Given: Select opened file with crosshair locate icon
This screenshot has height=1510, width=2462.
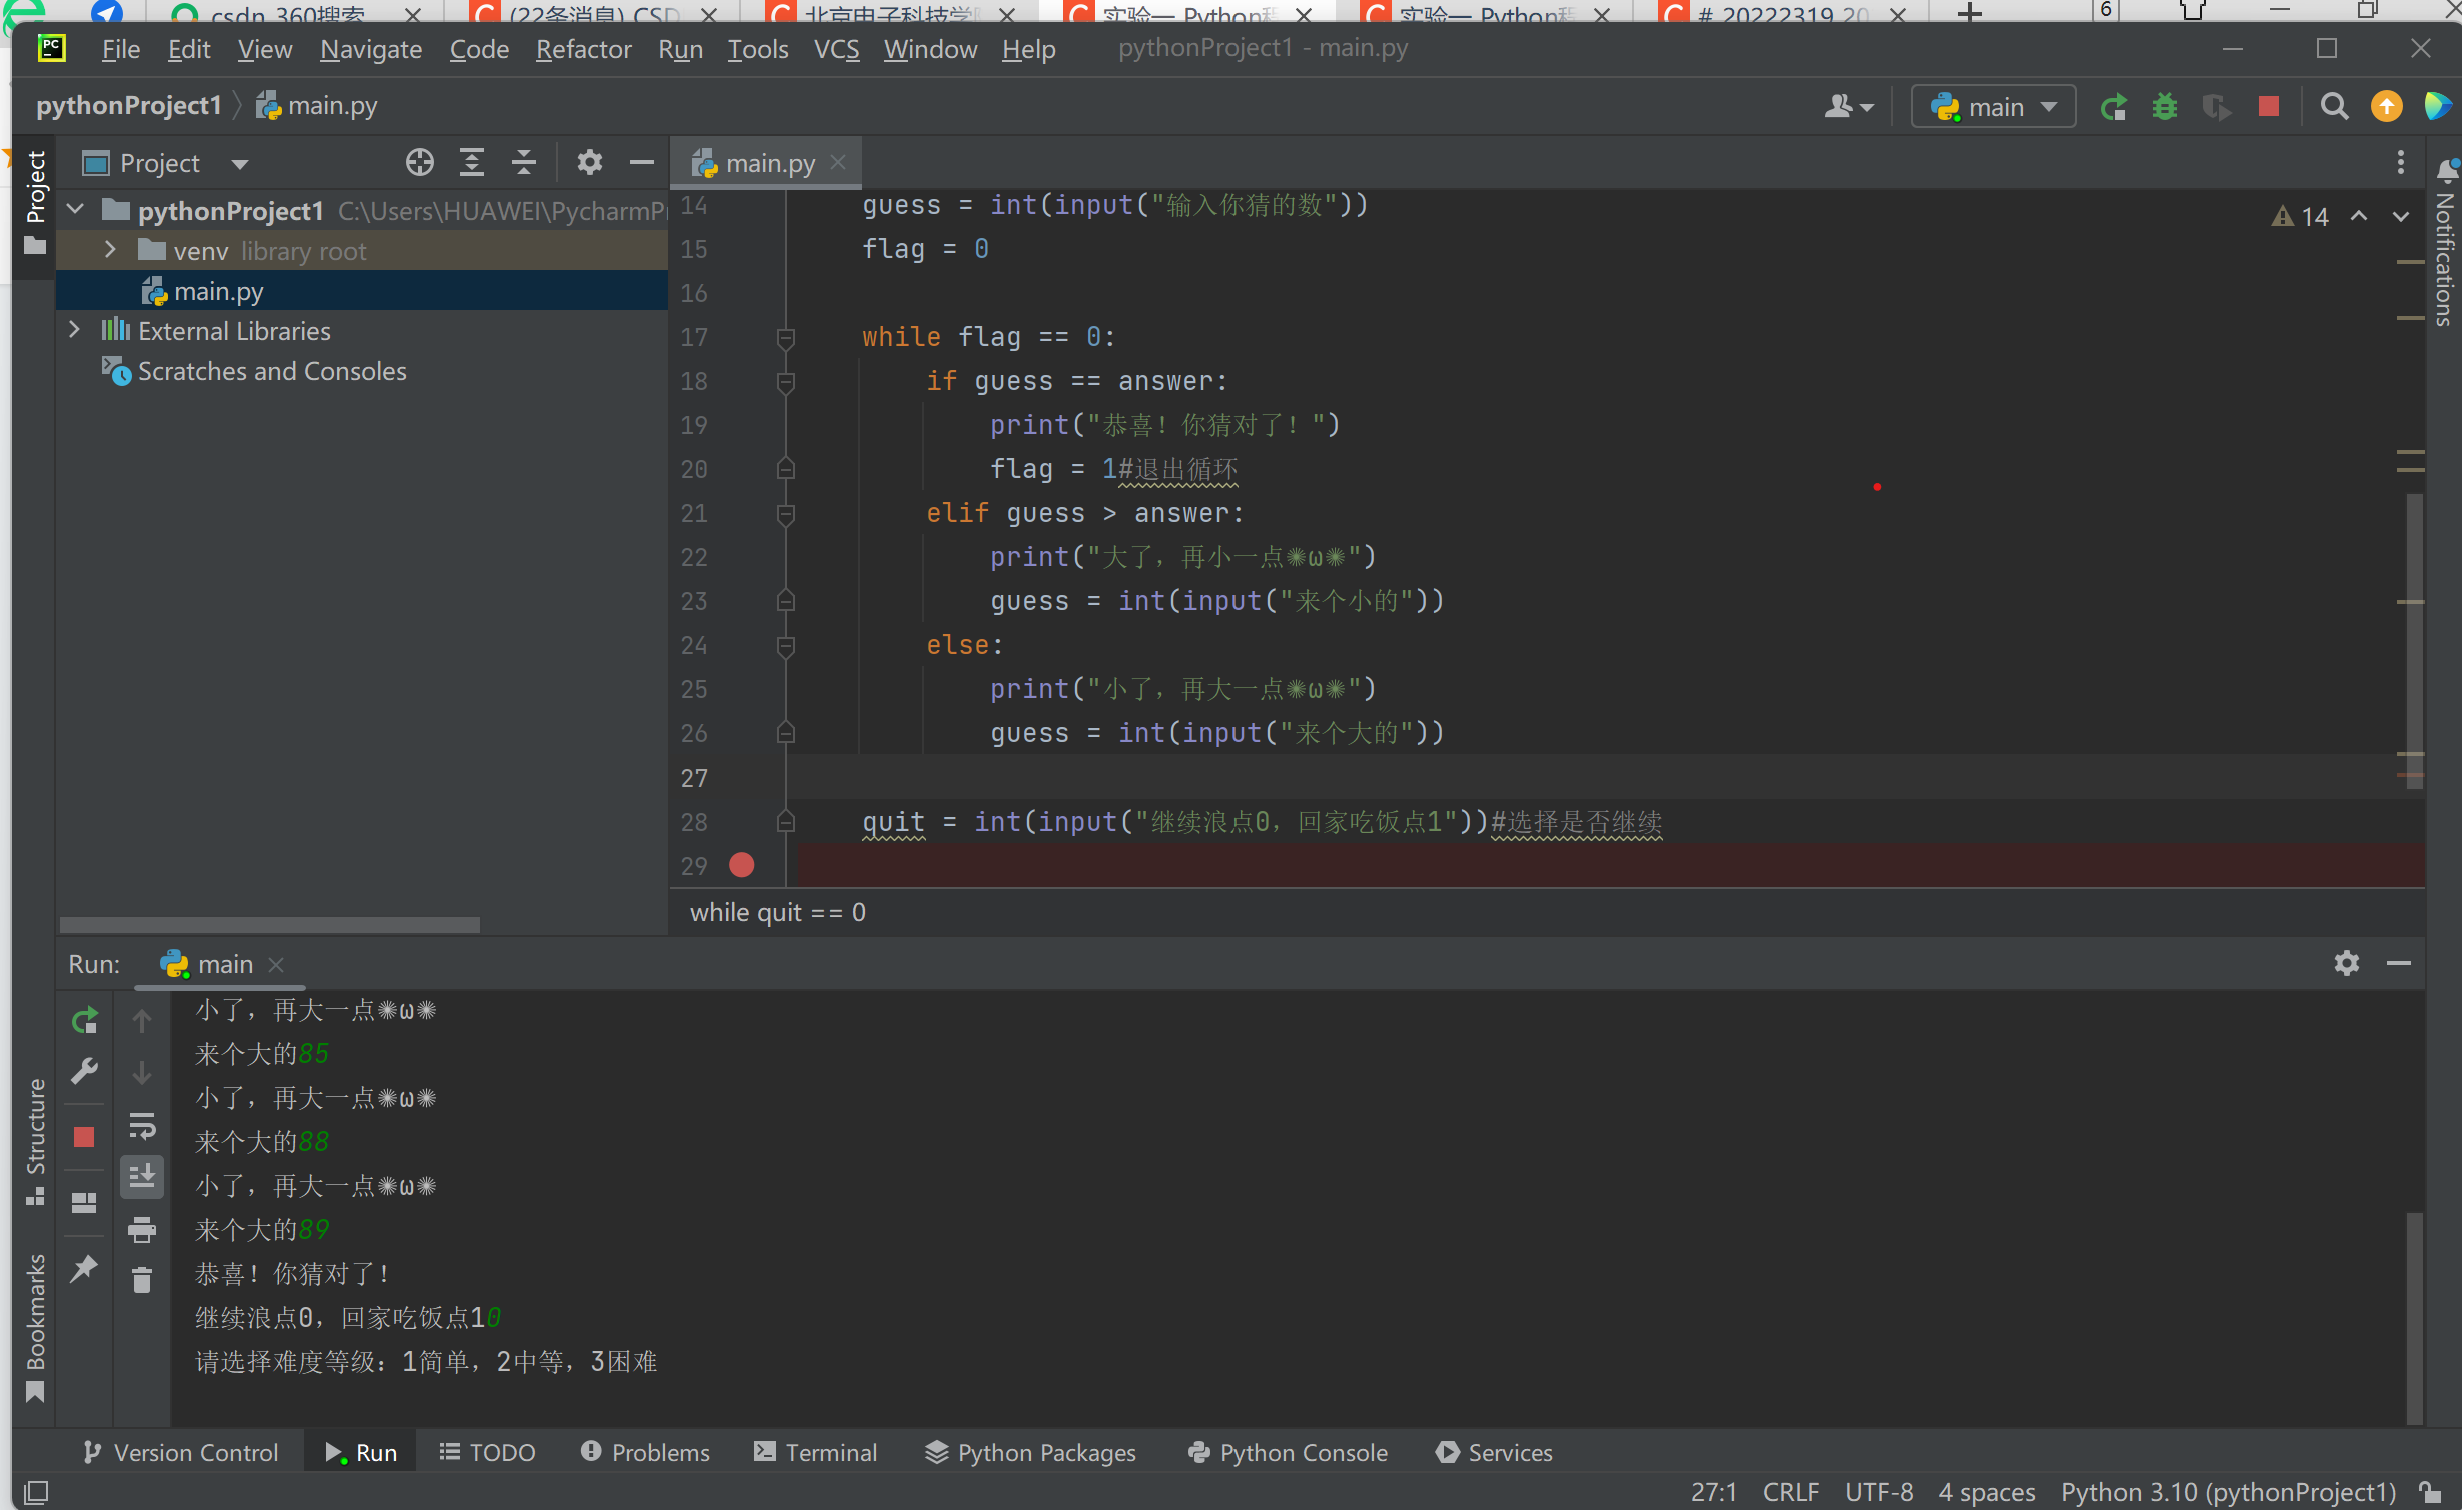Looking at the screenshot, I should click(420, 162).
